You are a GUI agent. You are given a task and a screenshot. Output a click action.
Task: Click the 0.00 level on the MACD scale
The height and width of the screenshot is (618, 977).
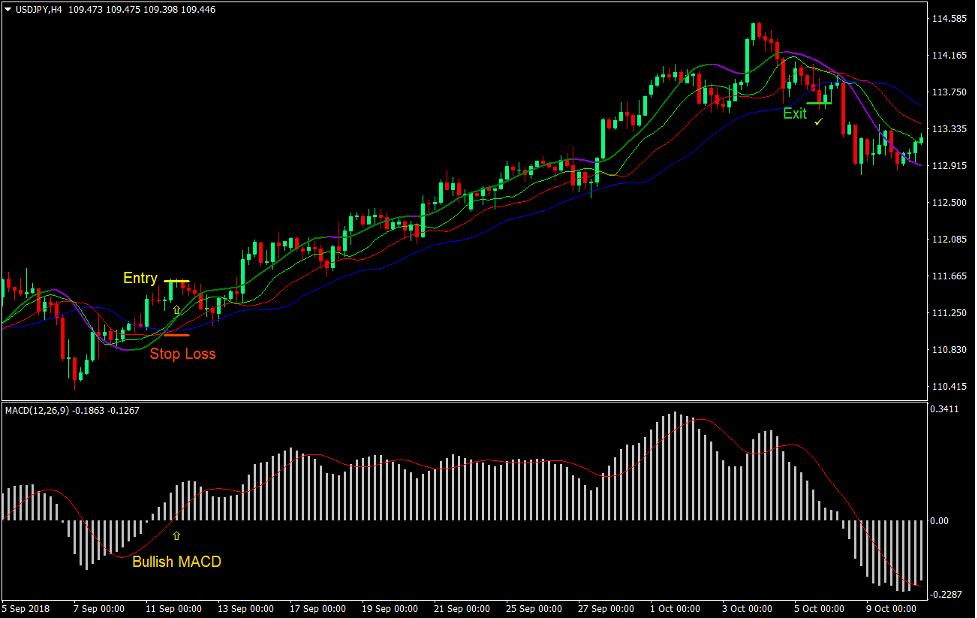pyautogui.click(x=941, y=521)
